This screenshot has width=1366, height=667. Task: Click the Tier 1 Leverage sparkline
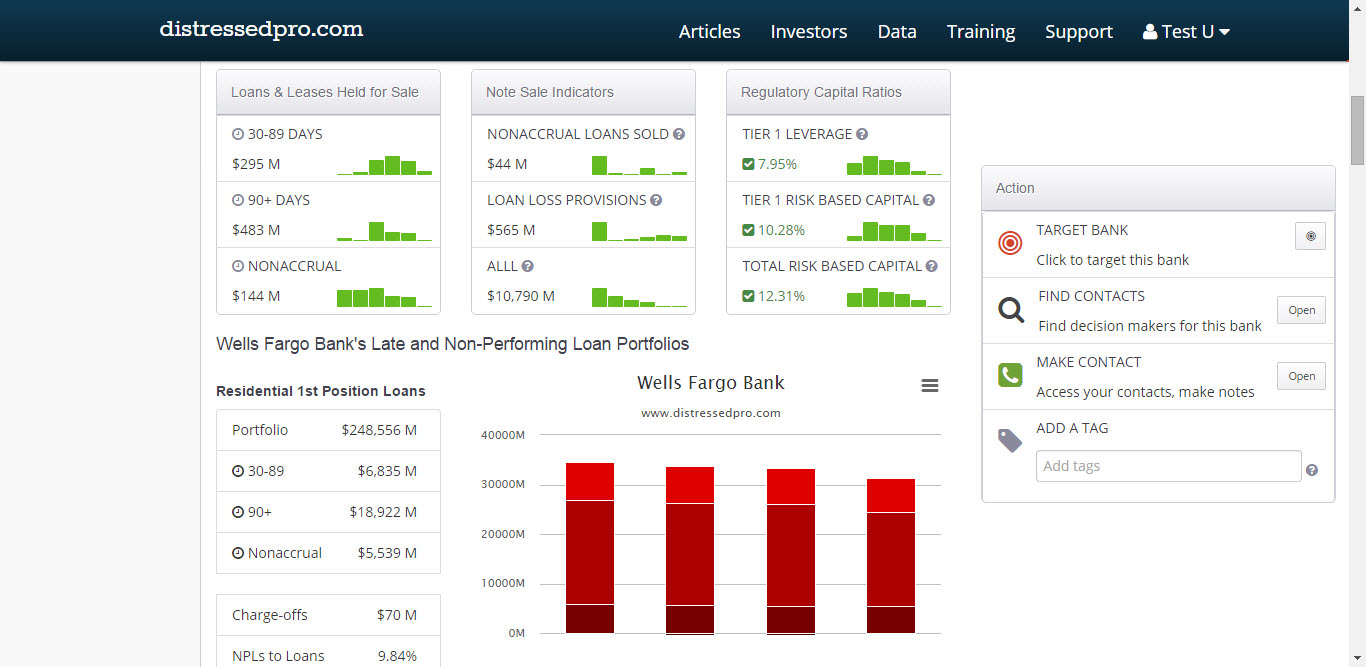895,165
